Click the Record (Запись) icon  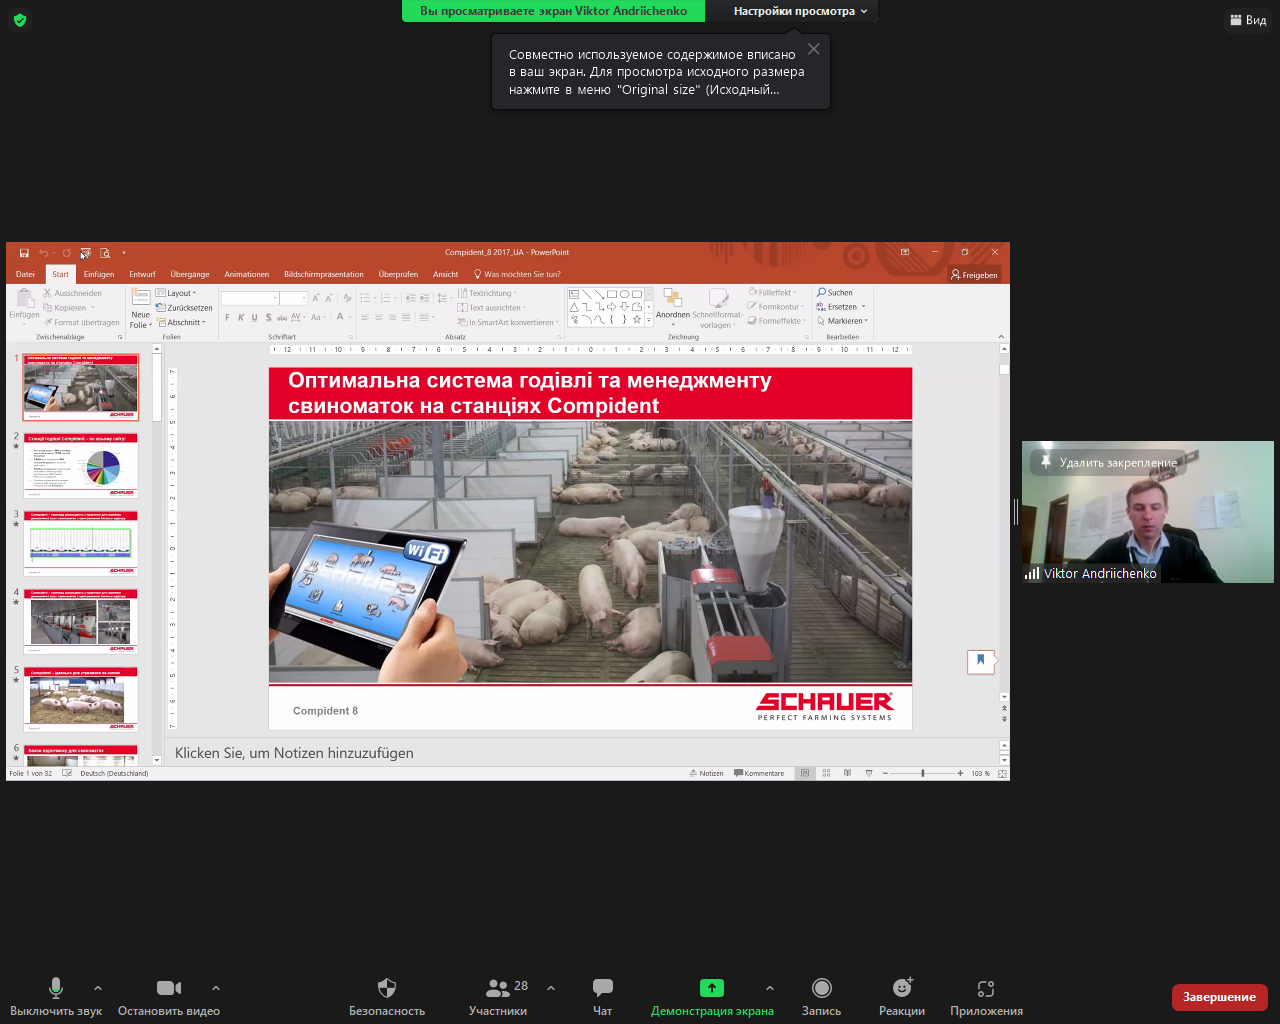click(x=821, y=988)
